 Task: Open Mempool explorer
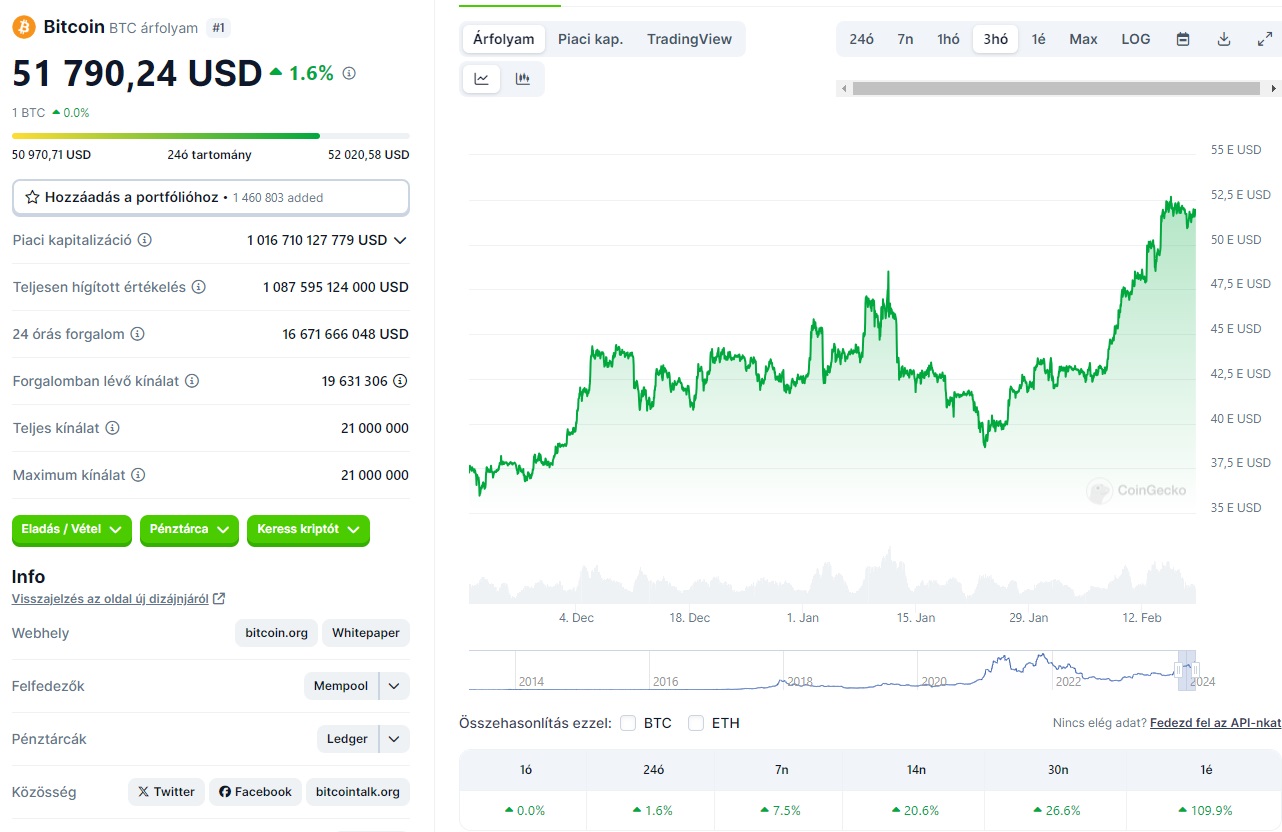pyautogui.click(x=341, y=686)
